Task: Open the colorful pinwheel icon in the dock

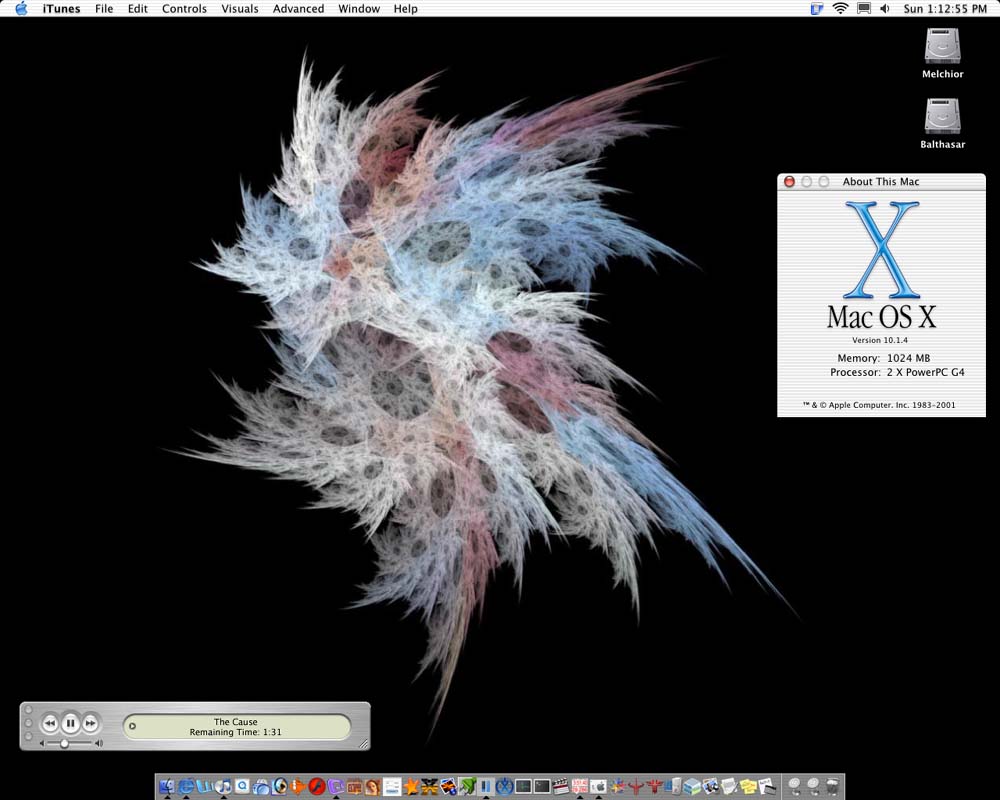Action: coord(617,786)
